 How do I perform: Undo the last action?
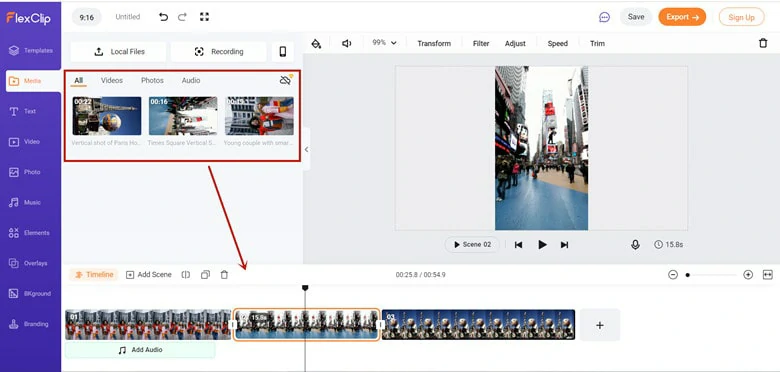tap(163, 17)
